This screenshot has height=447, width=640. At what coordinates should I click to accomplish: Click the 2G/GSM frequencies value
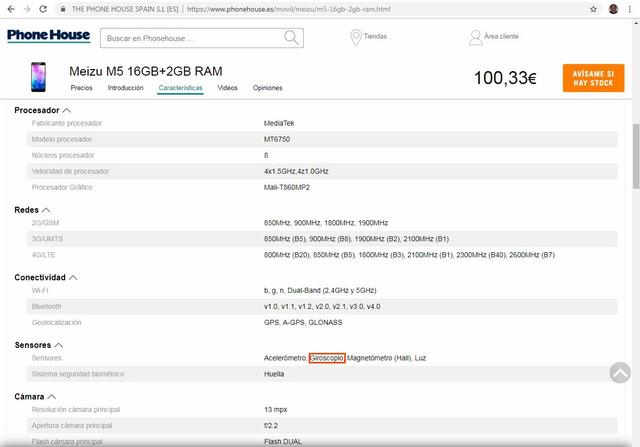(326, 223)
